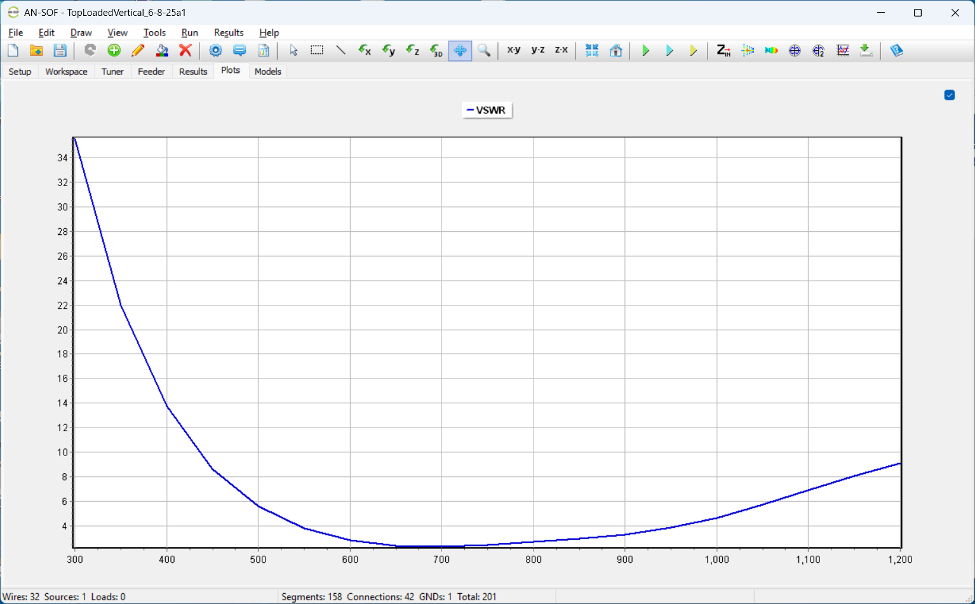The height and width of the screenshot is (604, 977).
Task: Click the rotate around Y icon
Action: point(389,50)
